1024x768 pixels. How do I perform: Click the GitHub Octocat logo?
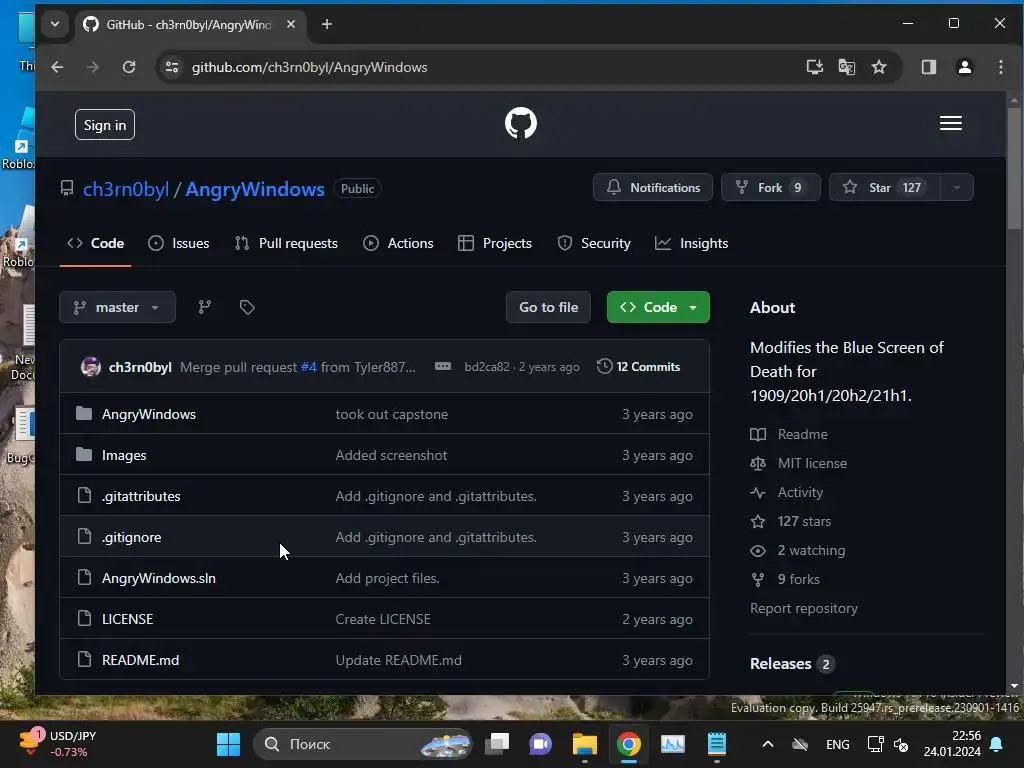(x=520, y=123)
